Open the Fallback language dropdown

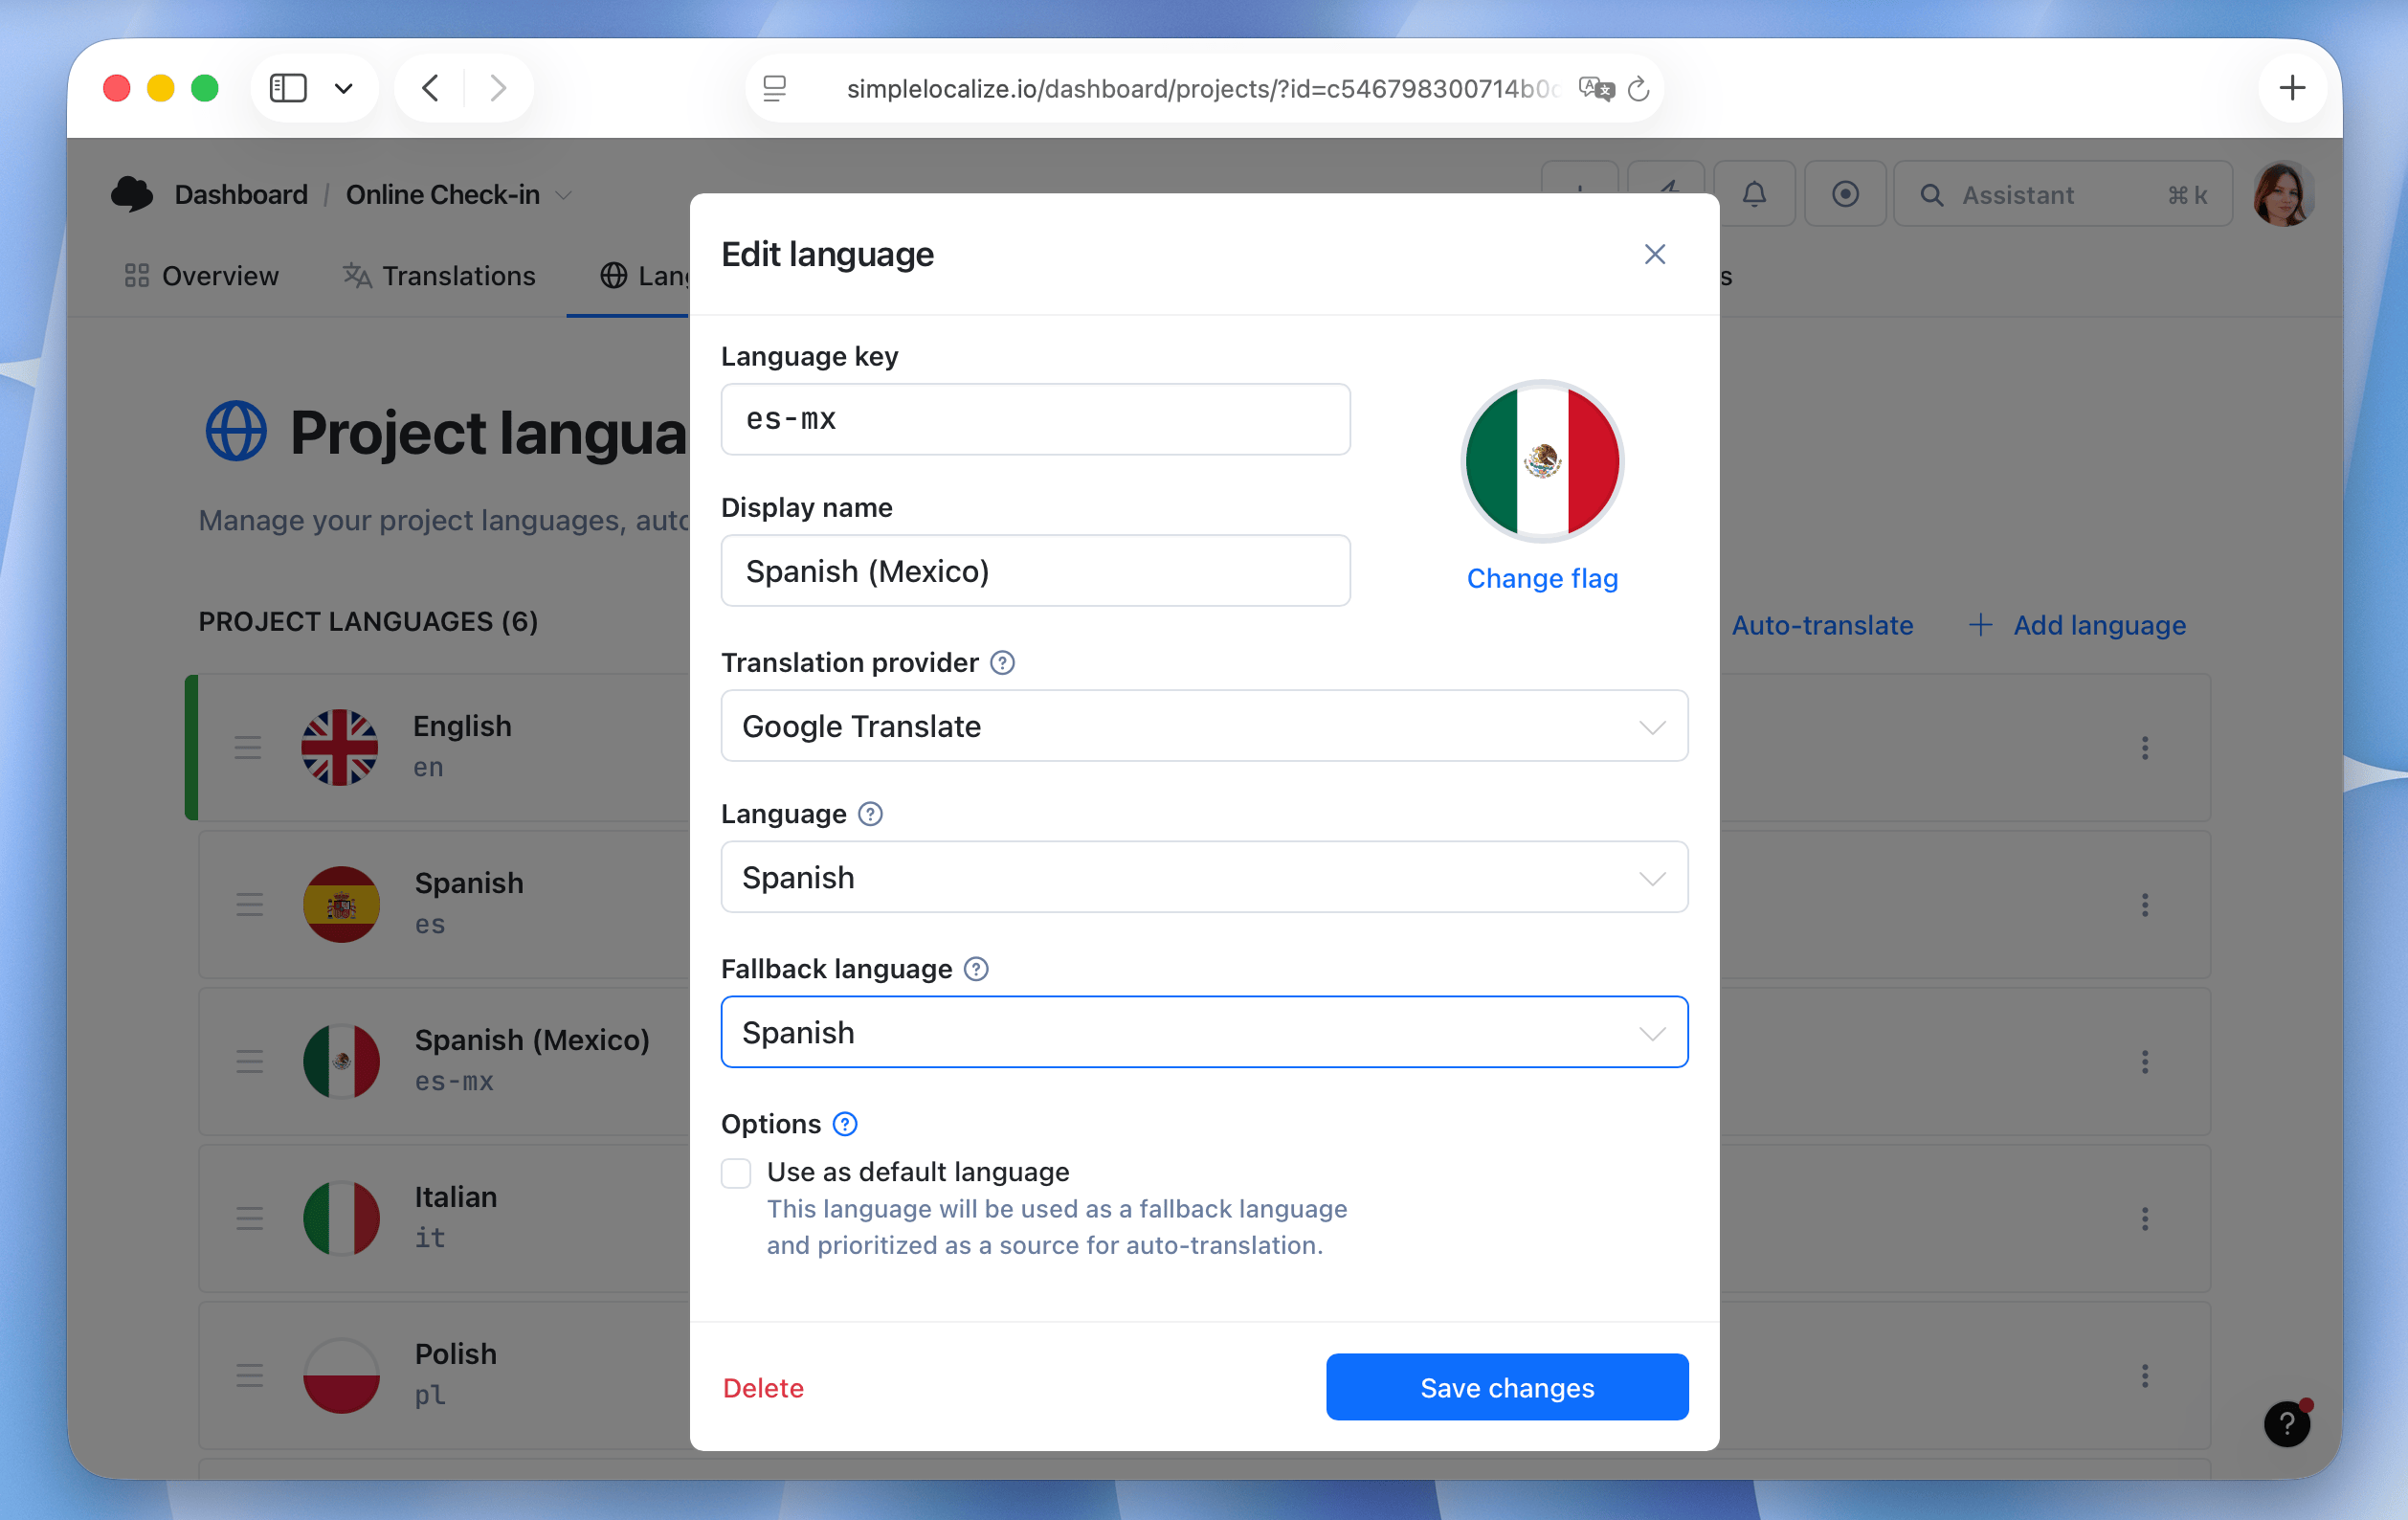1204,1031
